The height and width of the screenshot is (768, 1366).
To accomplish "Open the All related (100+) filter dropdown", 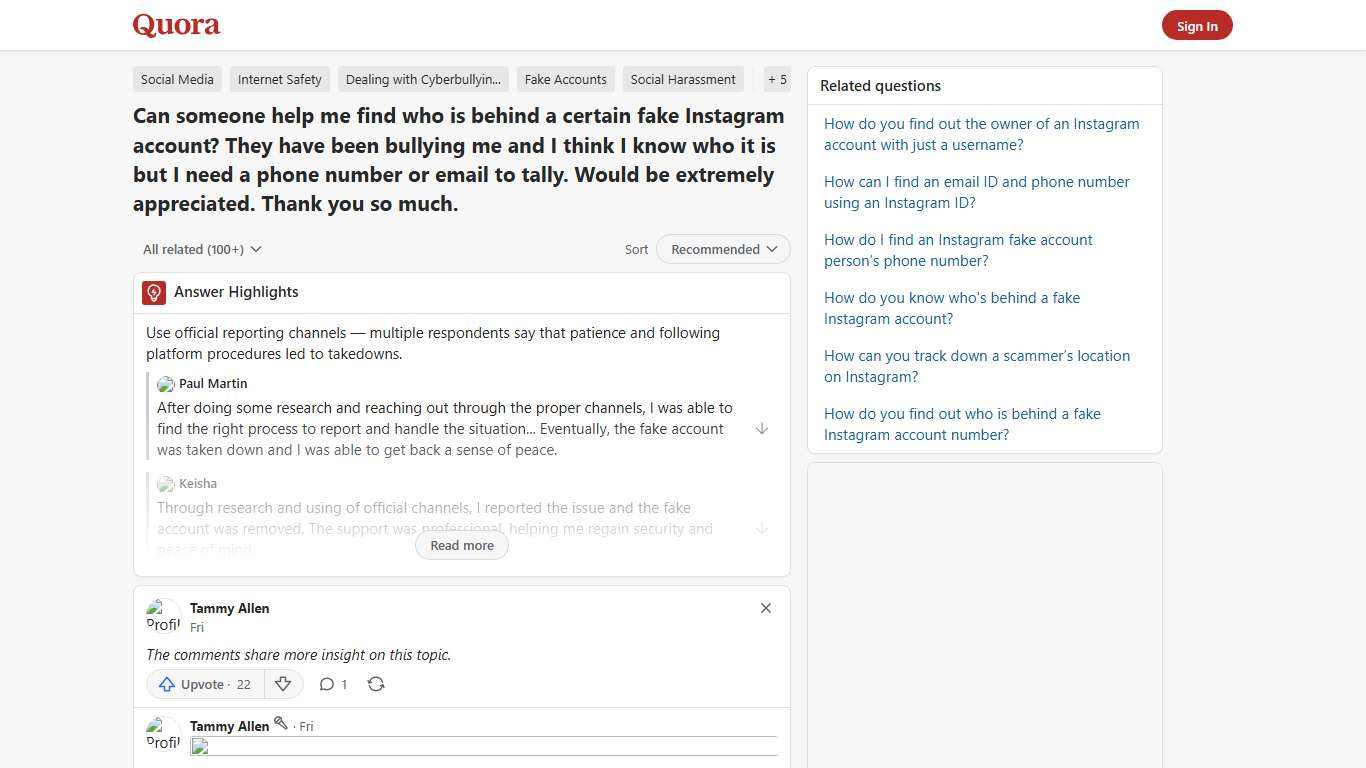I will 202,249.
